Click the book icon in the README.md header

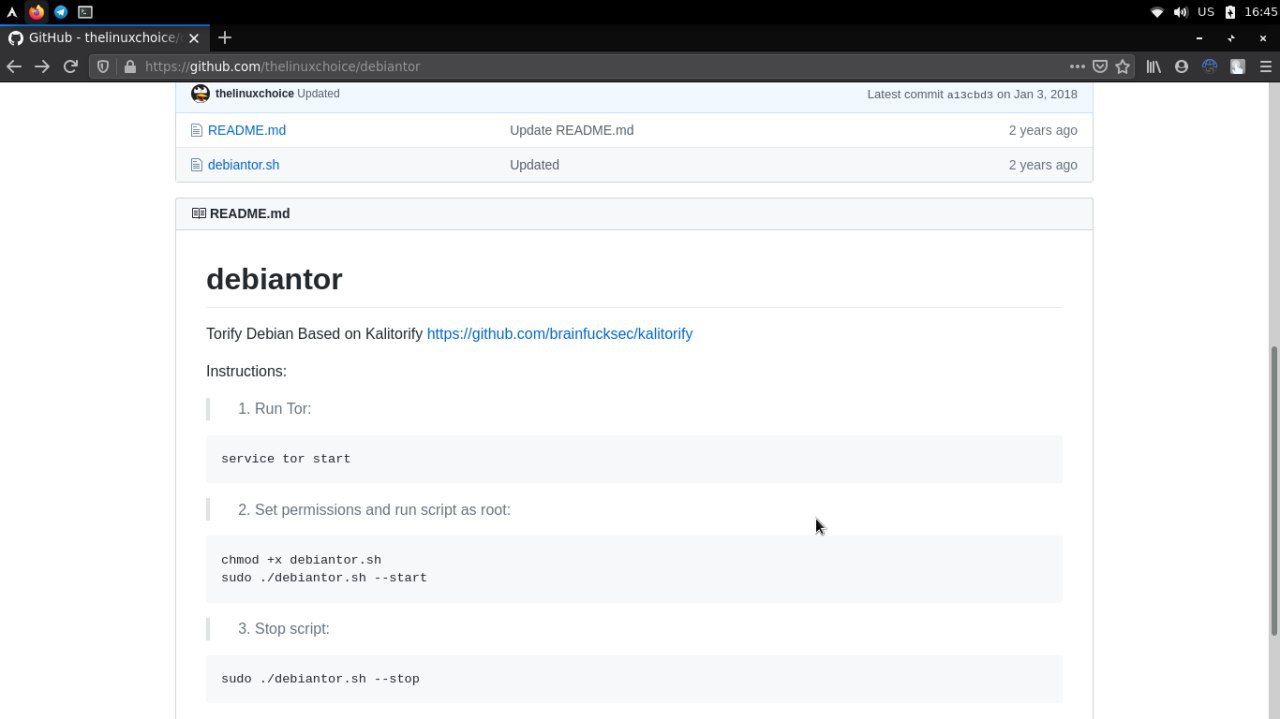pyautogui.click(x=198, y=213)
